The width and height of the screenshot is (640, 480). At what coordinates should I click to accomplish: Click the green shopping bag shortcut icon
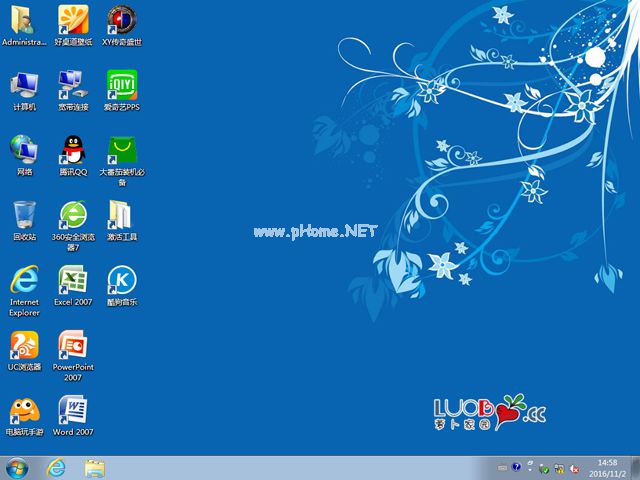coord(122,150)
